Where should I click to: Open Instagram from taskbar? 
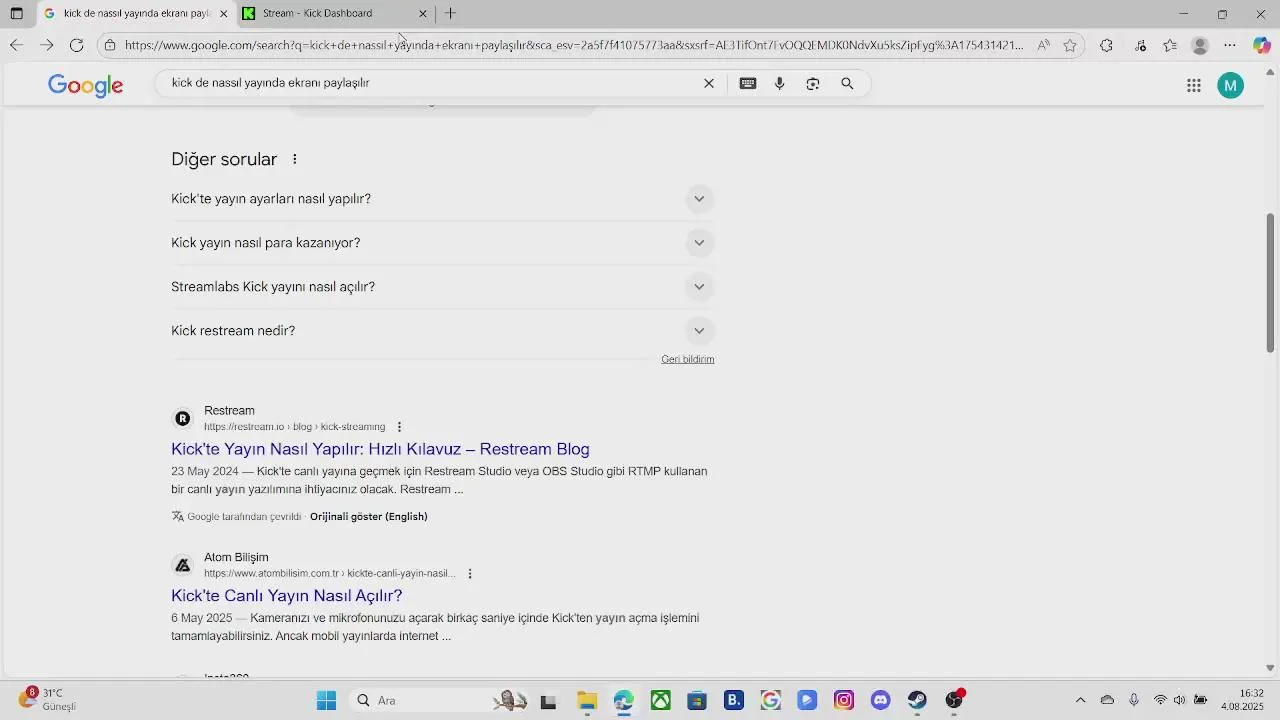click(844, 700)
